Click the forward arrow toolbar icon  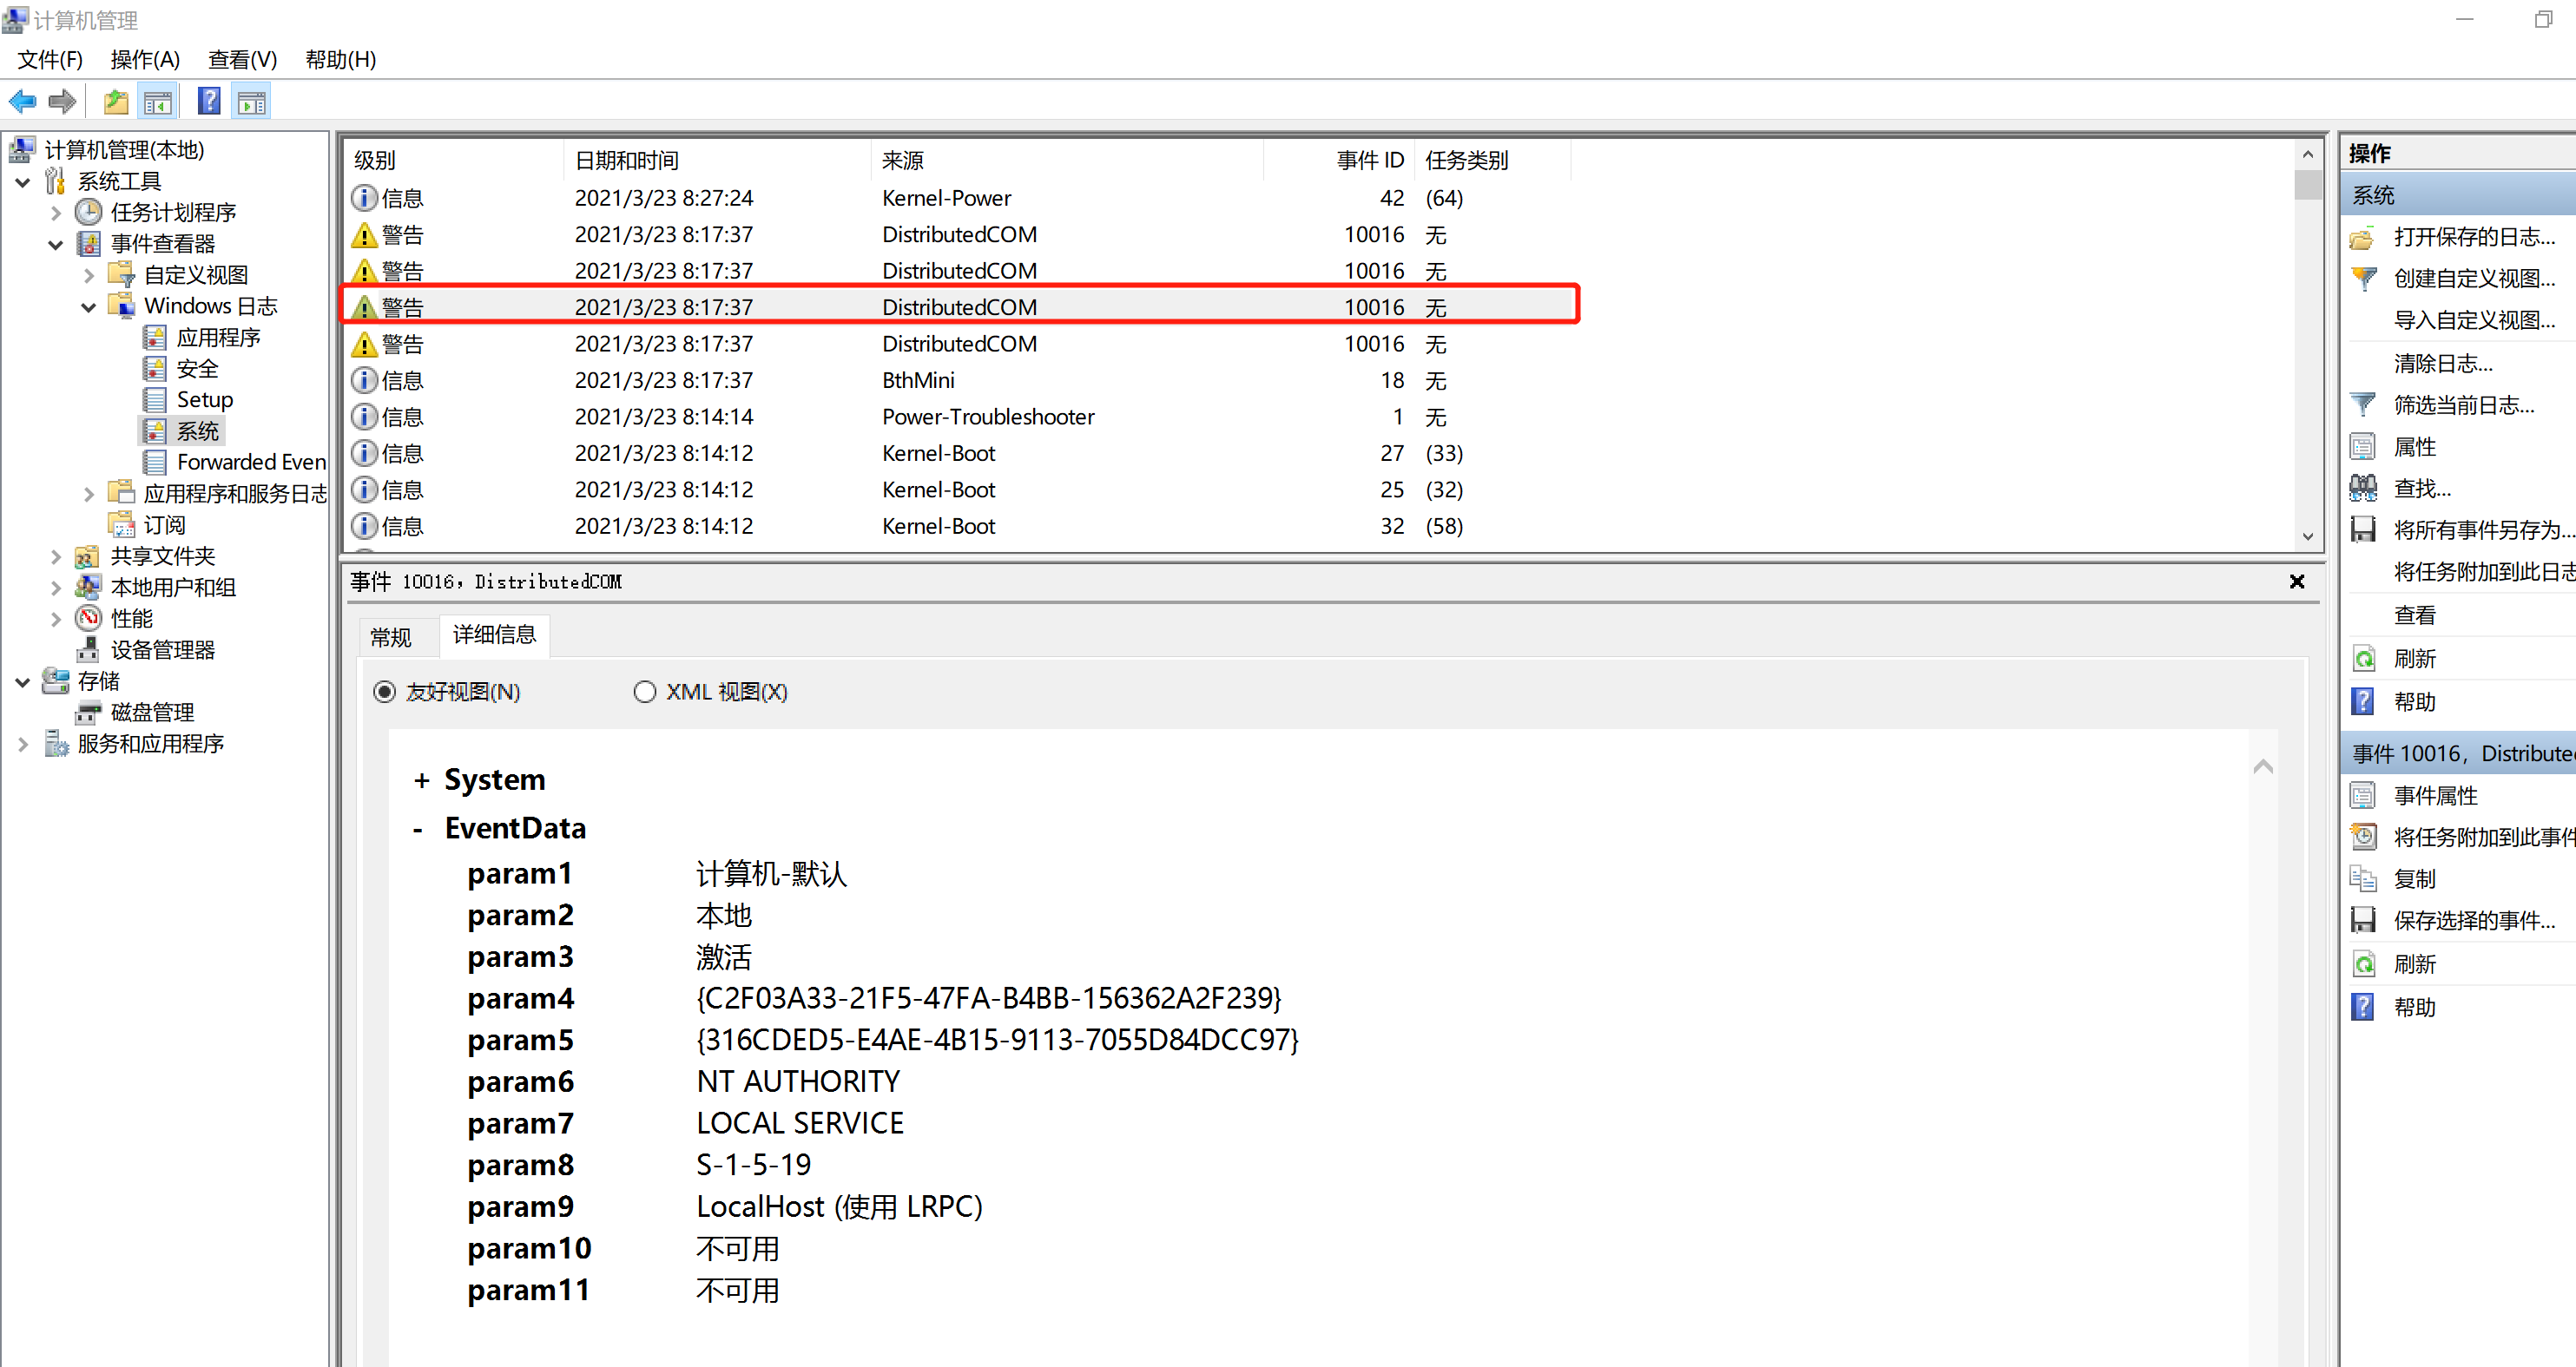(63, 101)
